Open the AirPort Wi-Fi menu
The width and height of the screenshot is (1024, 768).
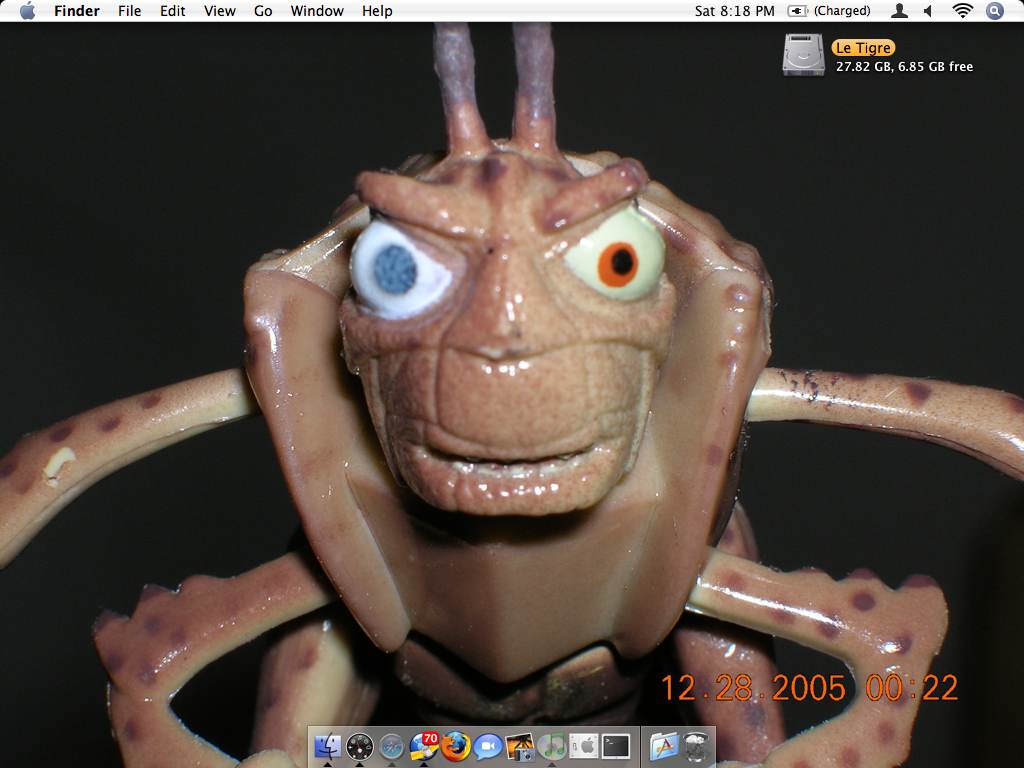pos(963,10)
